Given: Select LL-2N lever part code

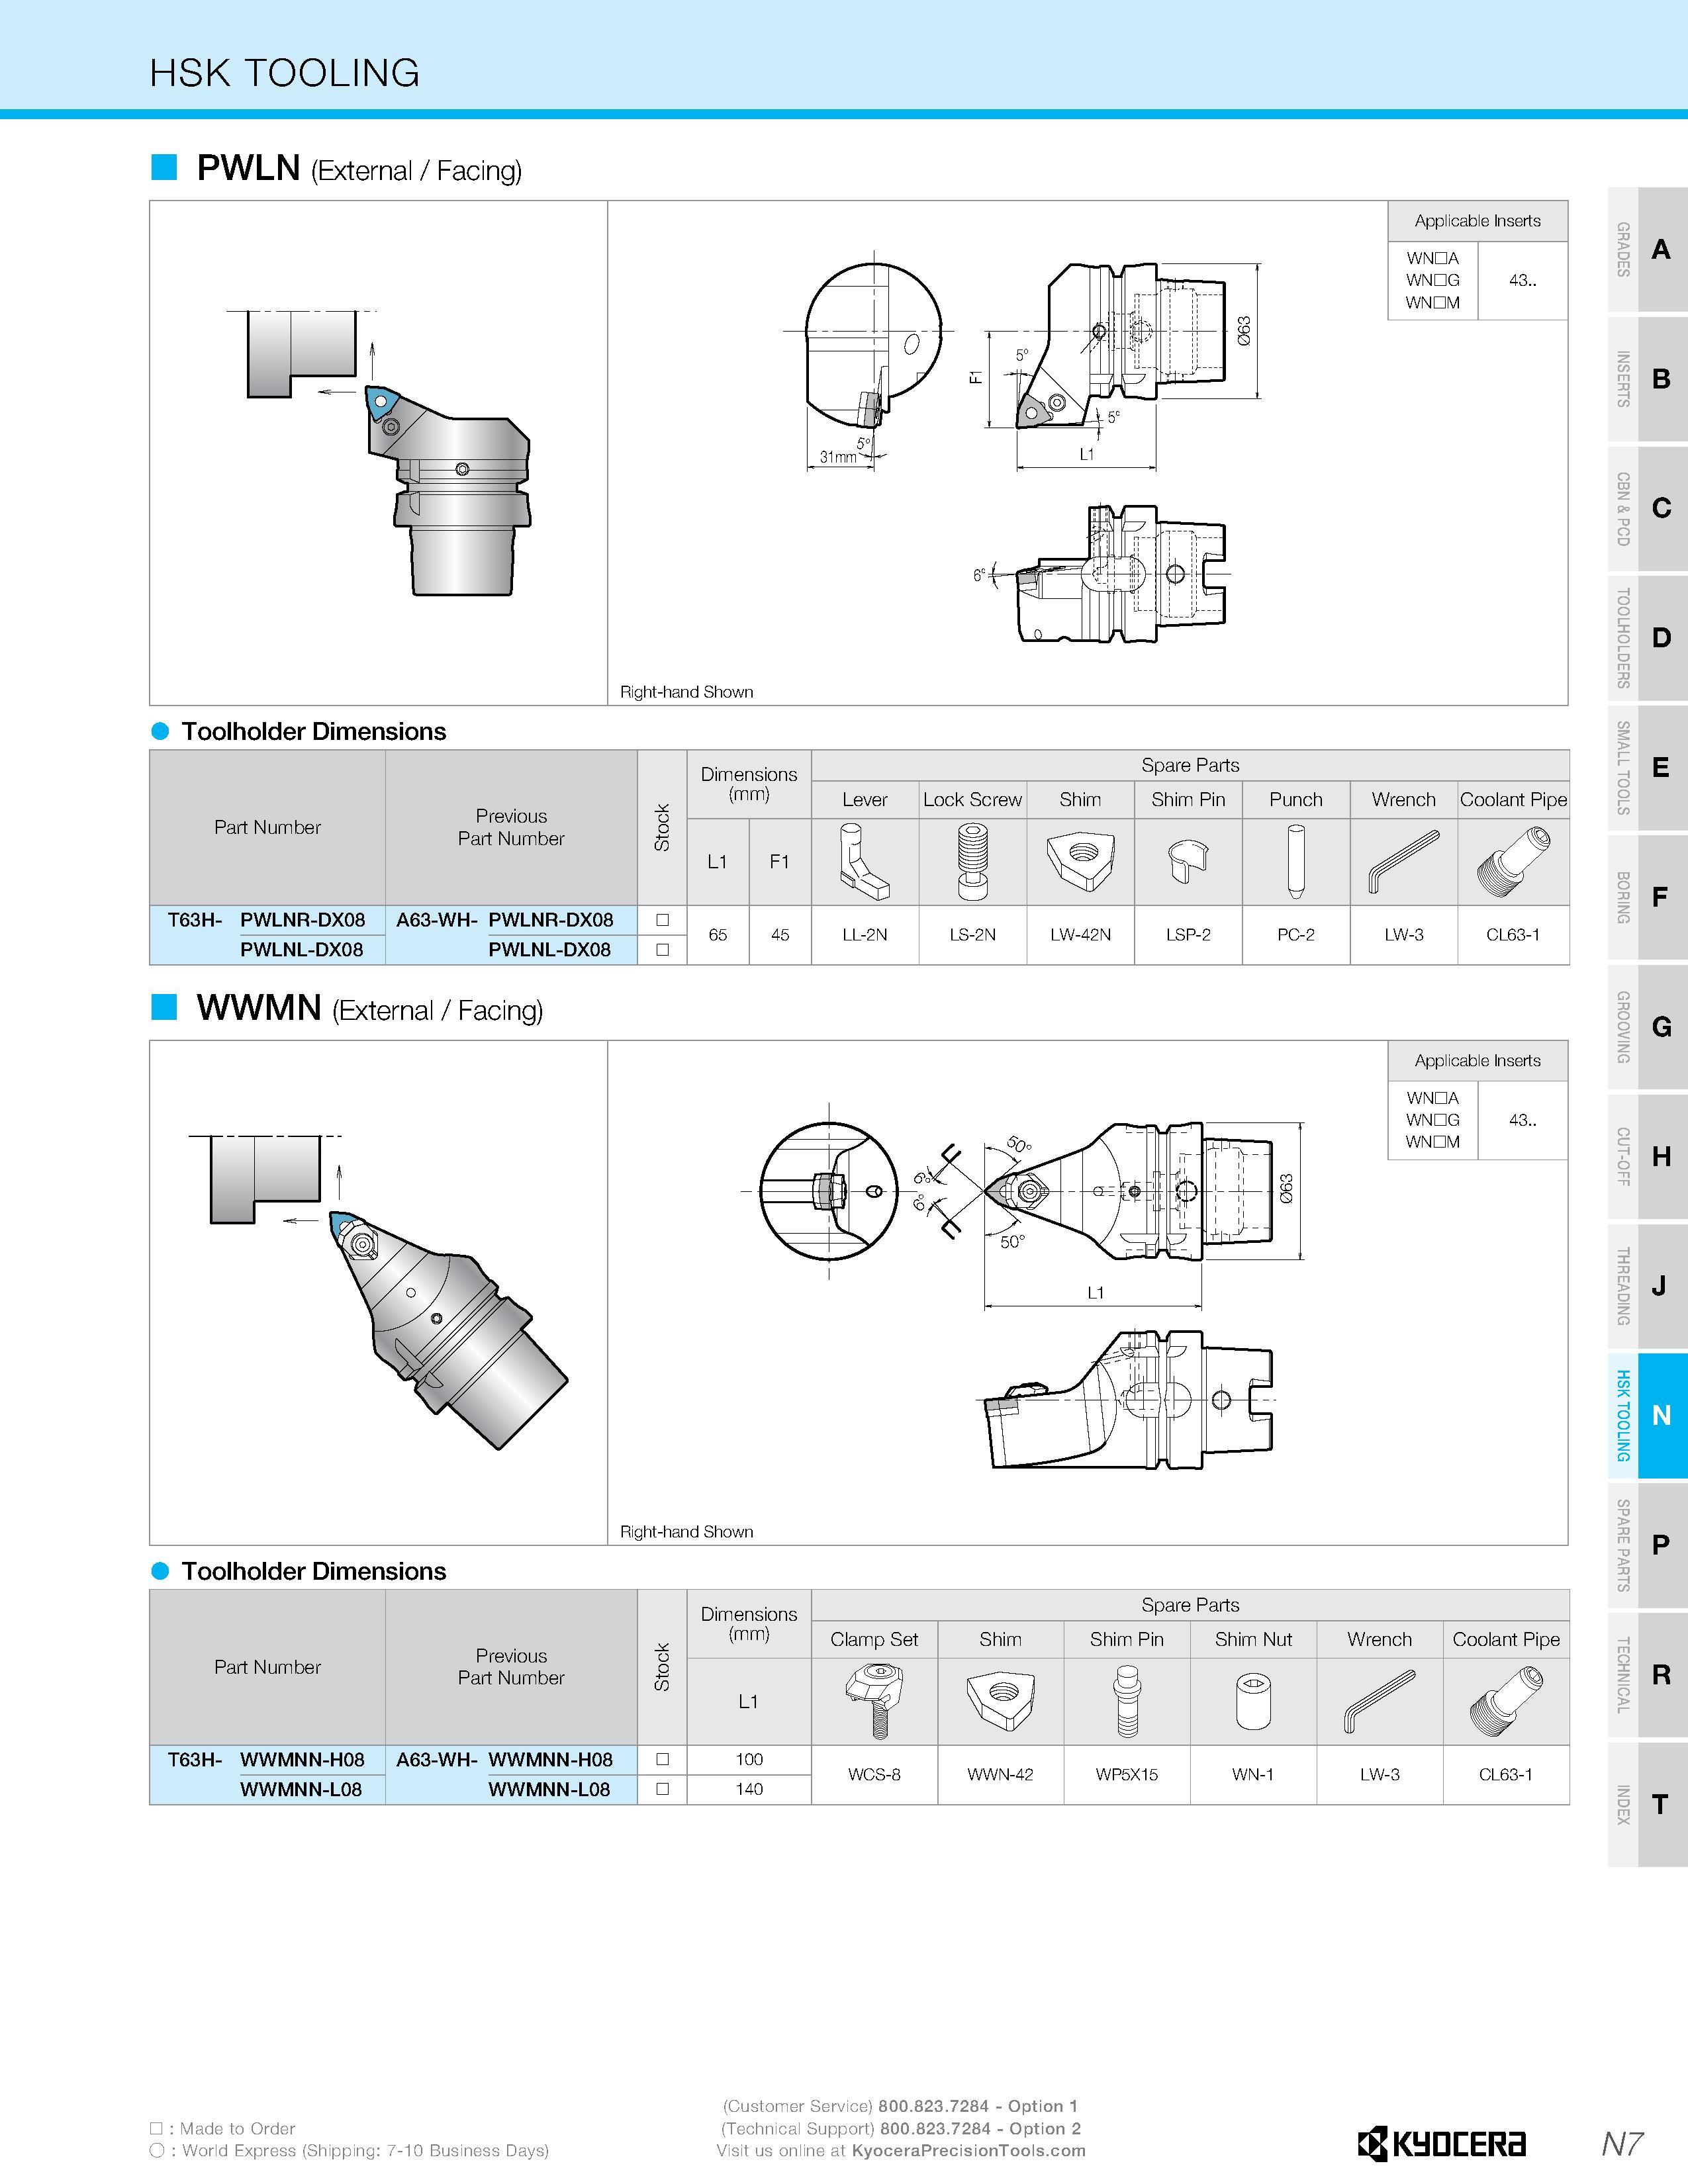Looking at the screenshot, I should coord(864,935).
